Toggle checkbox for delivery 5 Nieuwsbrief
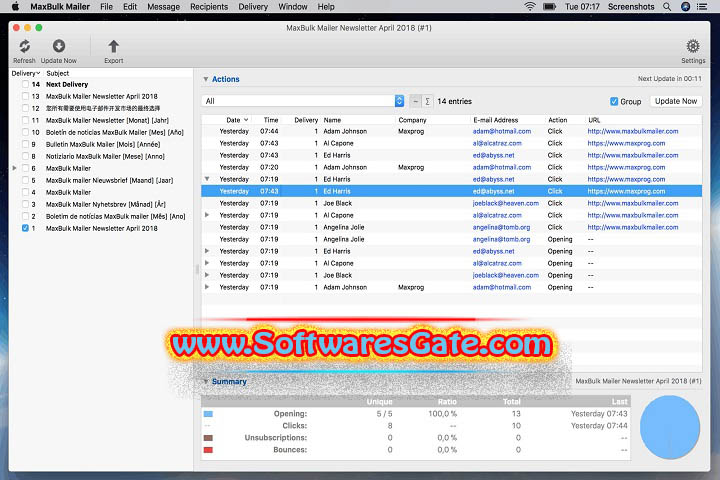Screen dimensions: 720x480 coord(25,181)
